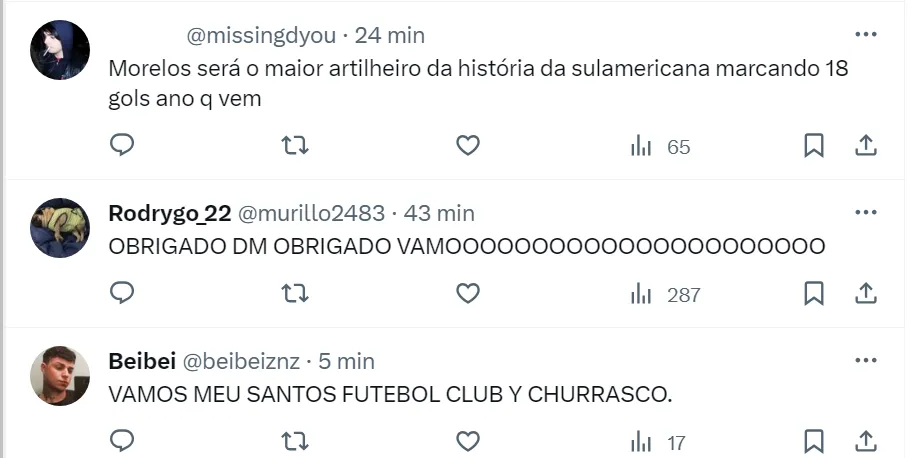Screen dimensions: 908x458
Task: Share Rodrygo_22's tweet
Action: (x=866, y=294)
